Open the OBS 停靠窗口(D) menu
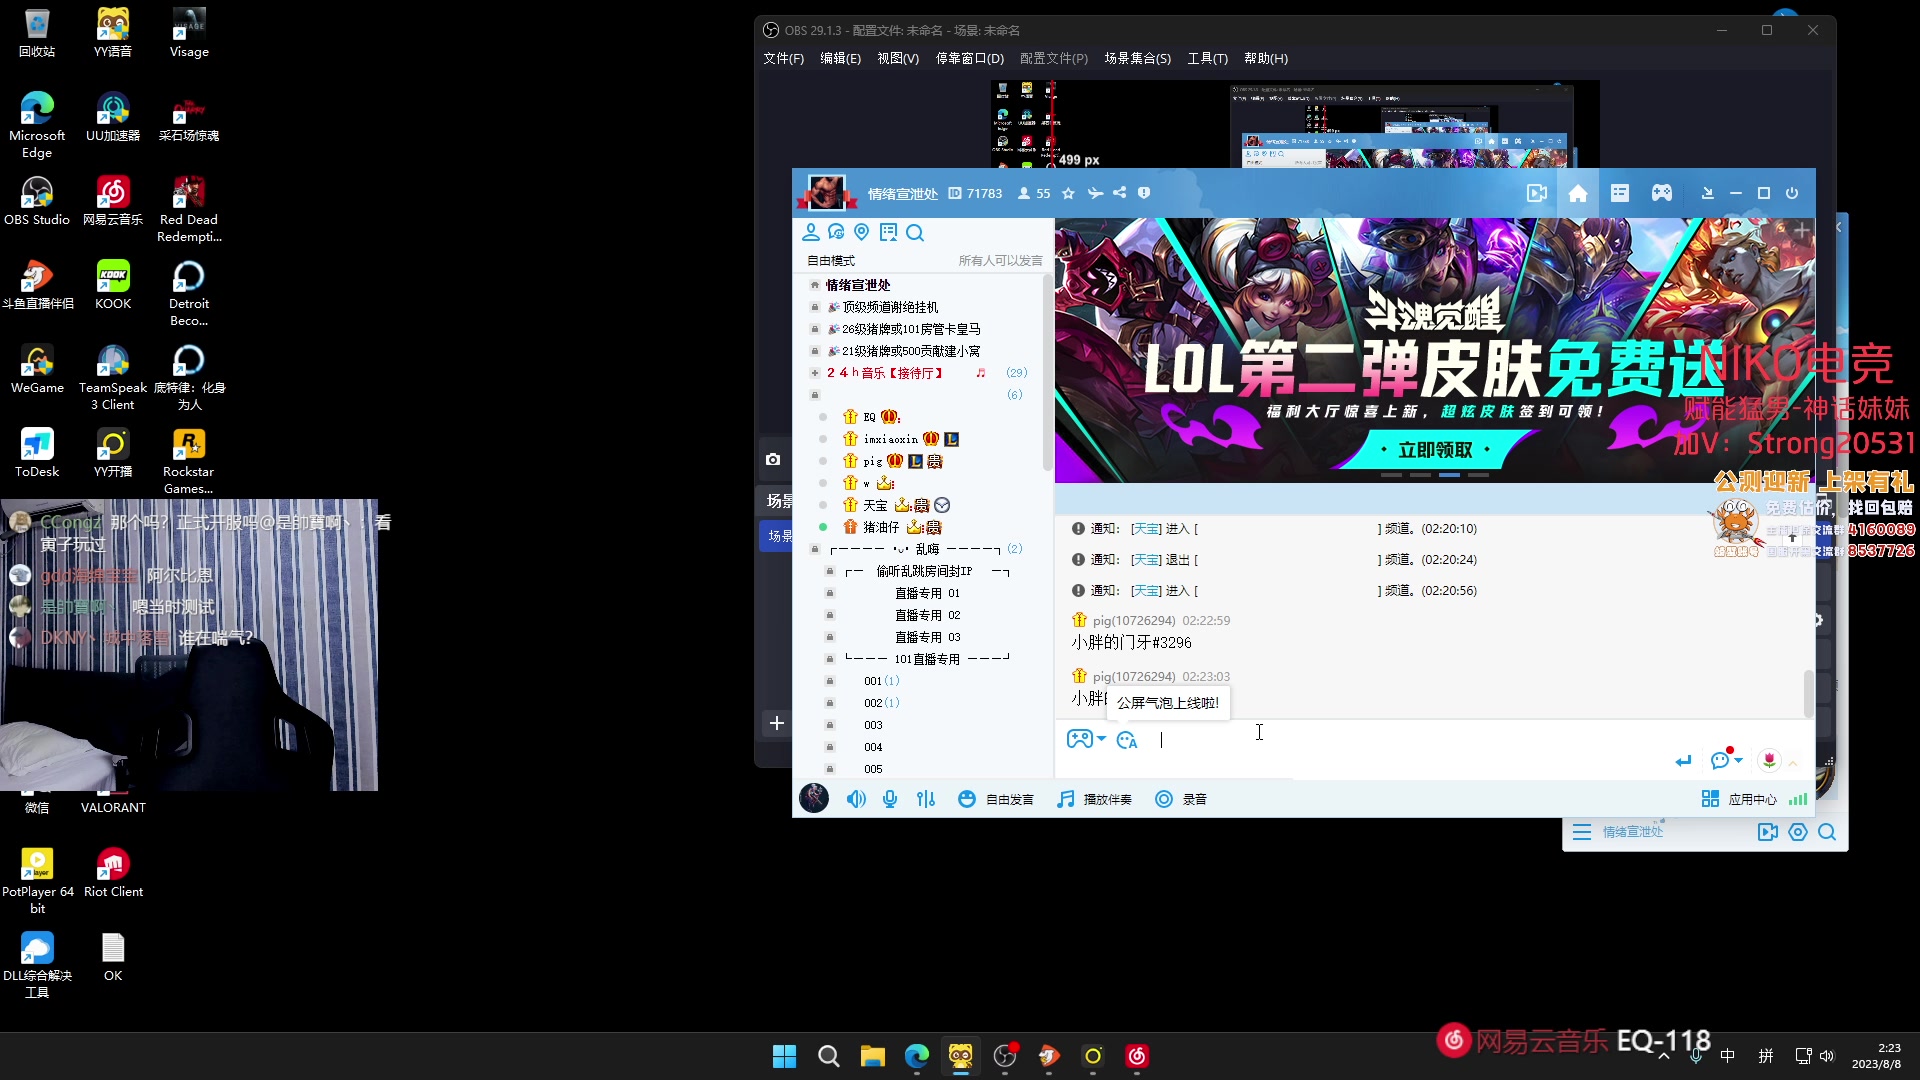 pos(970,59)
